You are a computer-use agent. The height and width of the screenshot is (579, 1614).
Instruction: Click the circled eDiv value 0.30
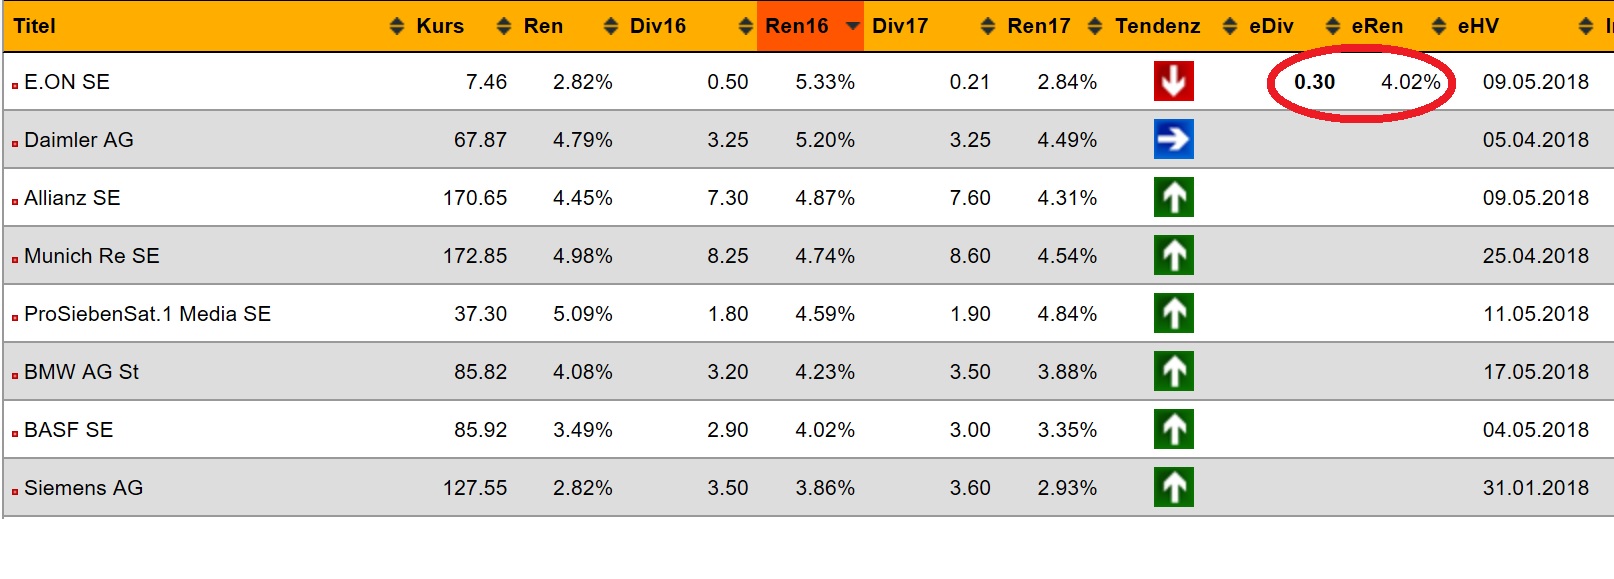(x=1314, y=82)
